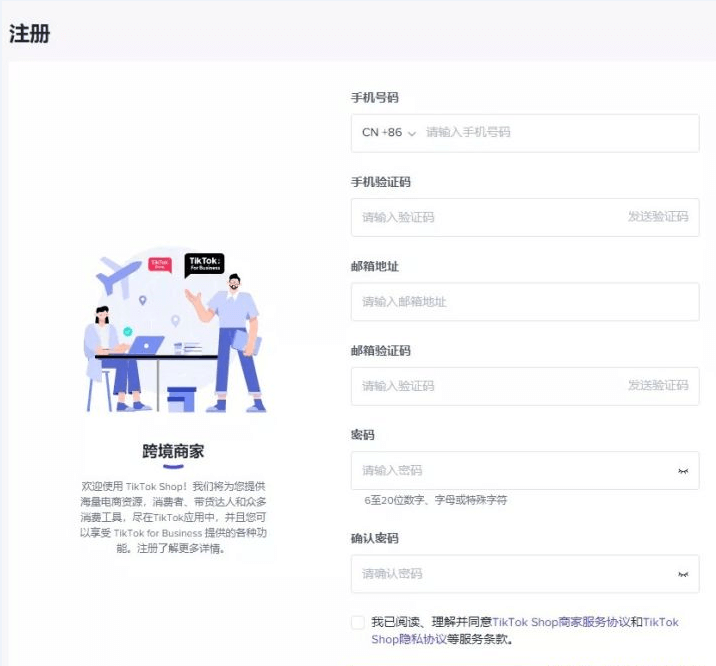Image resolution: width=716 pixels, height=666 pixels.
Task: Click the red TikTok Shop logo badge
Action: pyautogui.click(x=160, y=265)
